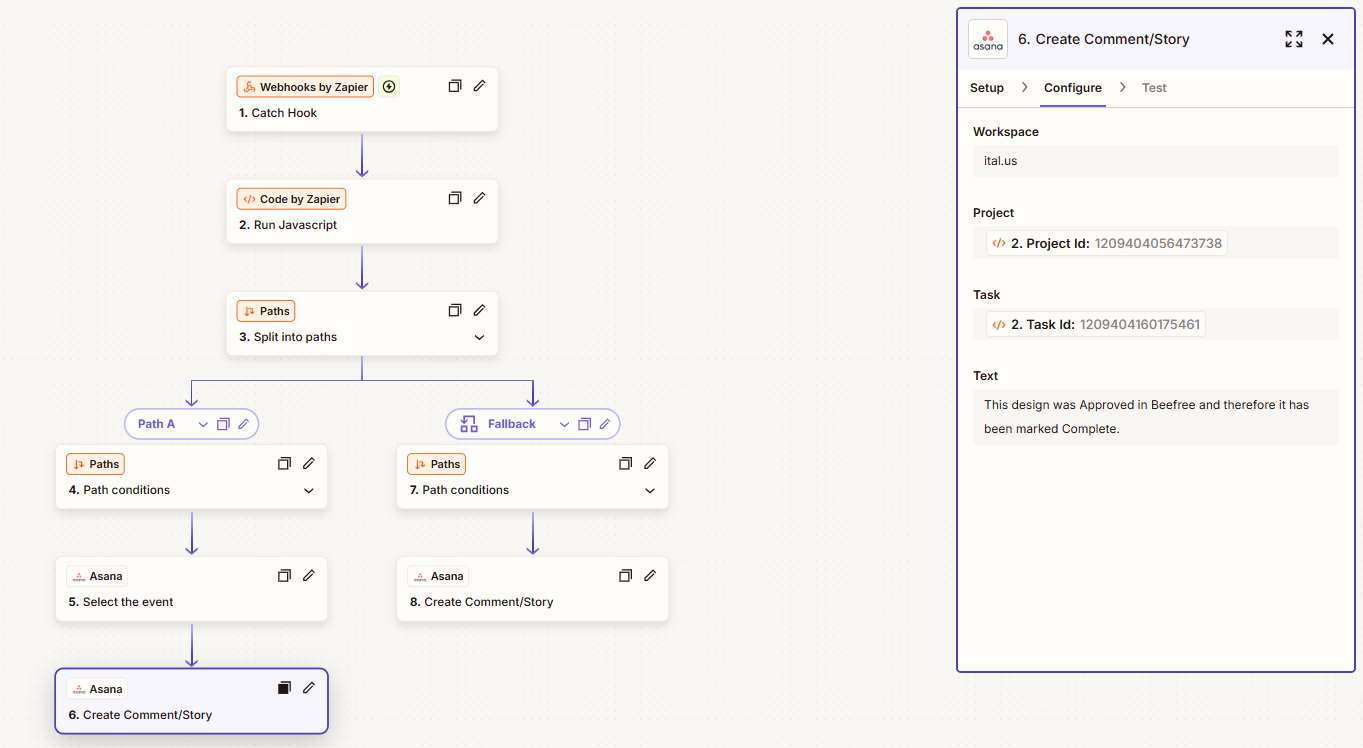Duplicate Path A using its copy icon
1363x748 pixels.
(x=223, y=424)
